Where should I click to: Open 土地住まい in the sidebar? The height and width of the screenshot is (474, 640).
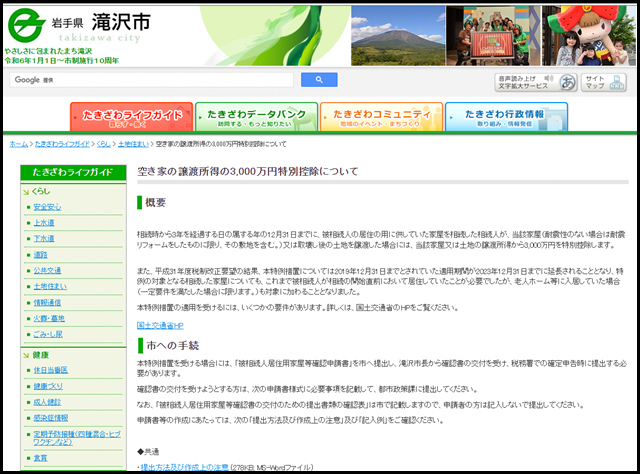50,286
